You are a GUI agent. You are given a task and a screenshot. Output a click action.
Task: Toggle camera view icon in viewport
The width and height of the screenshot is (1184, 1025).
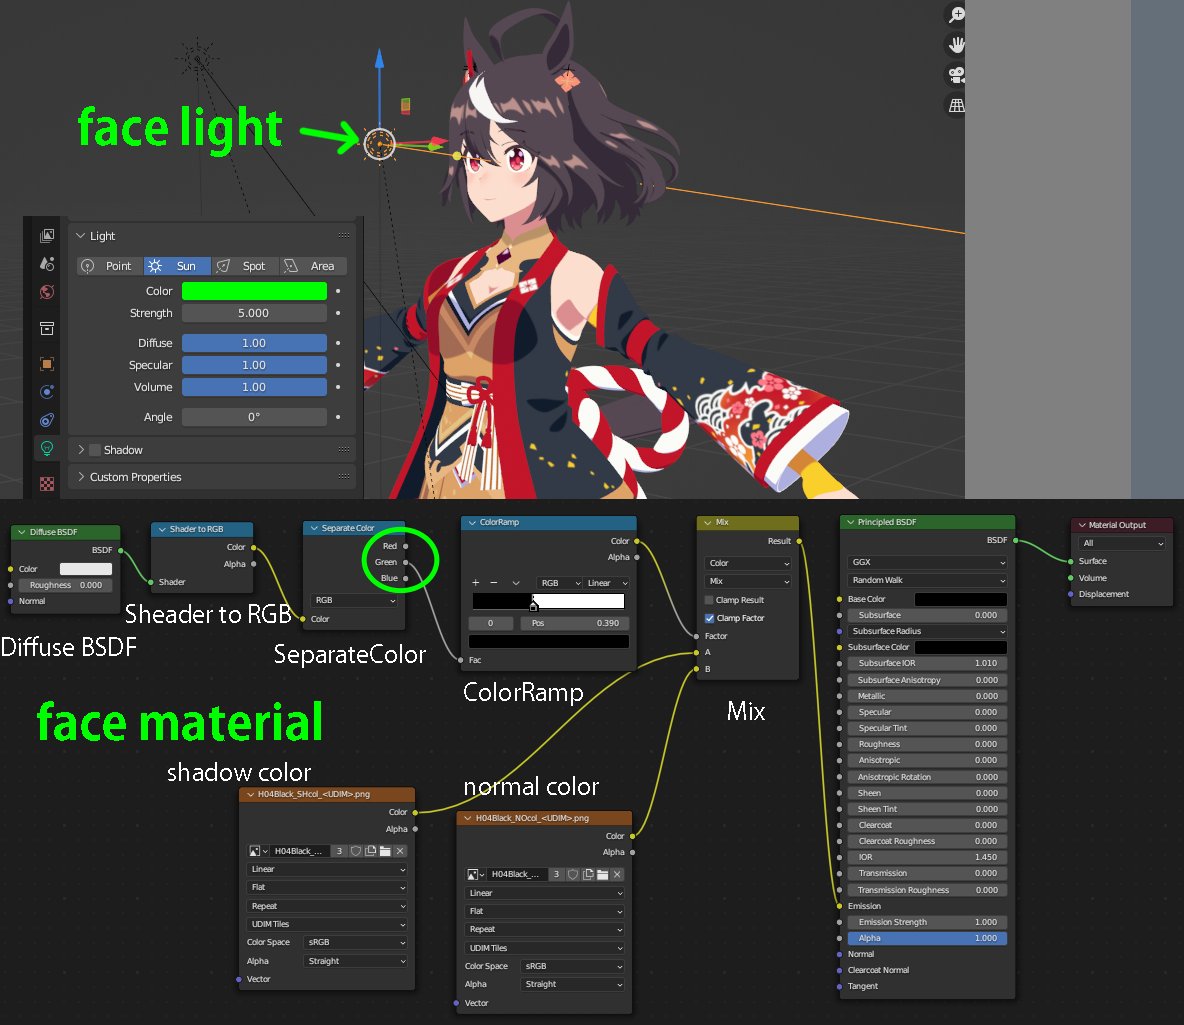point(957,75)
